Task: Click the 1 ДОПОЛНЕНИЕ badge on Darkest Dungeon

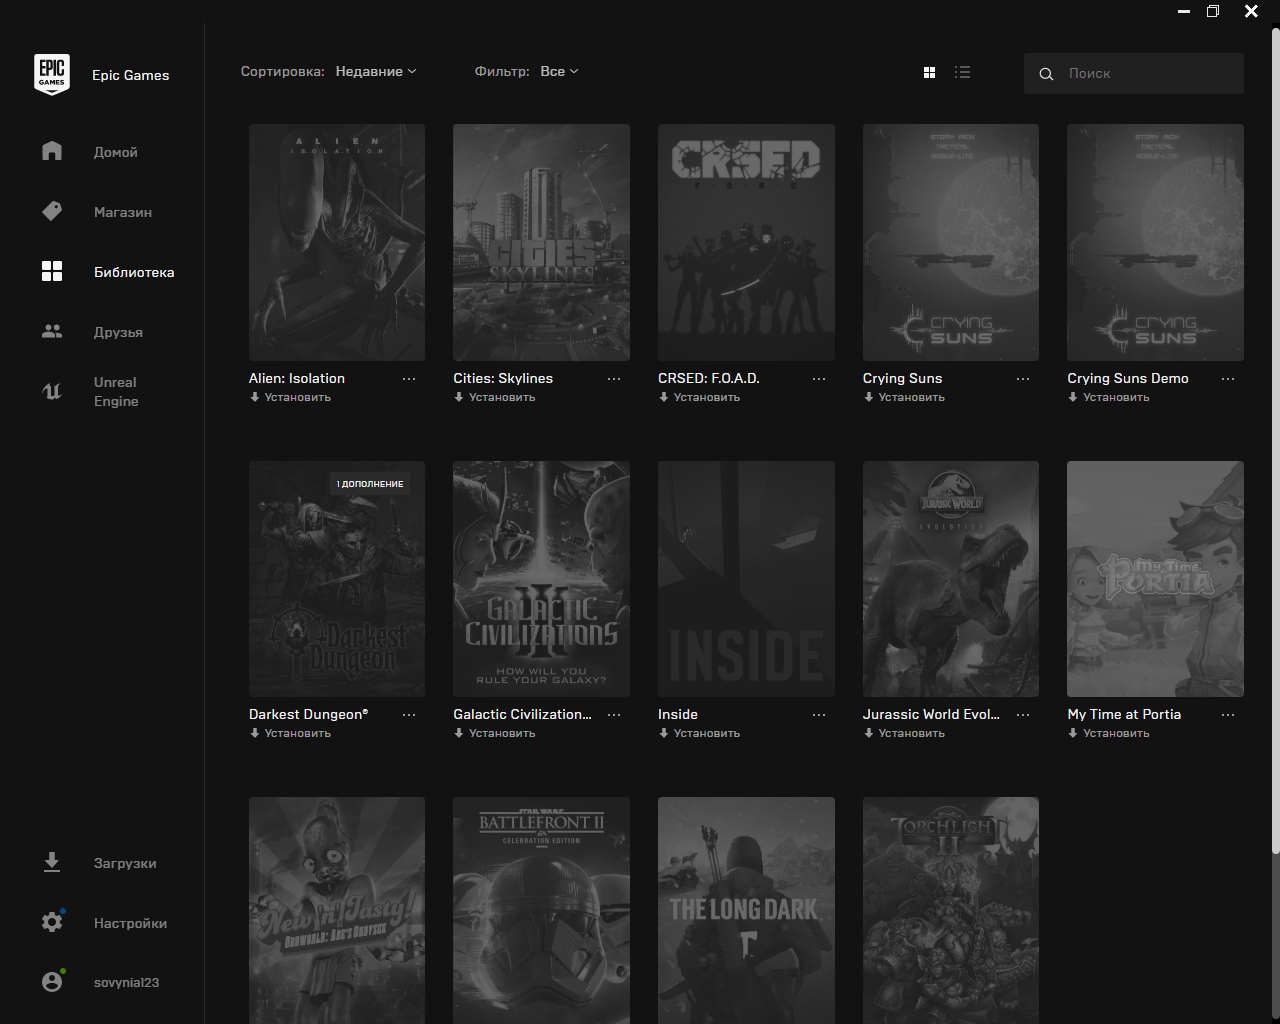Action: click(370, 484)
